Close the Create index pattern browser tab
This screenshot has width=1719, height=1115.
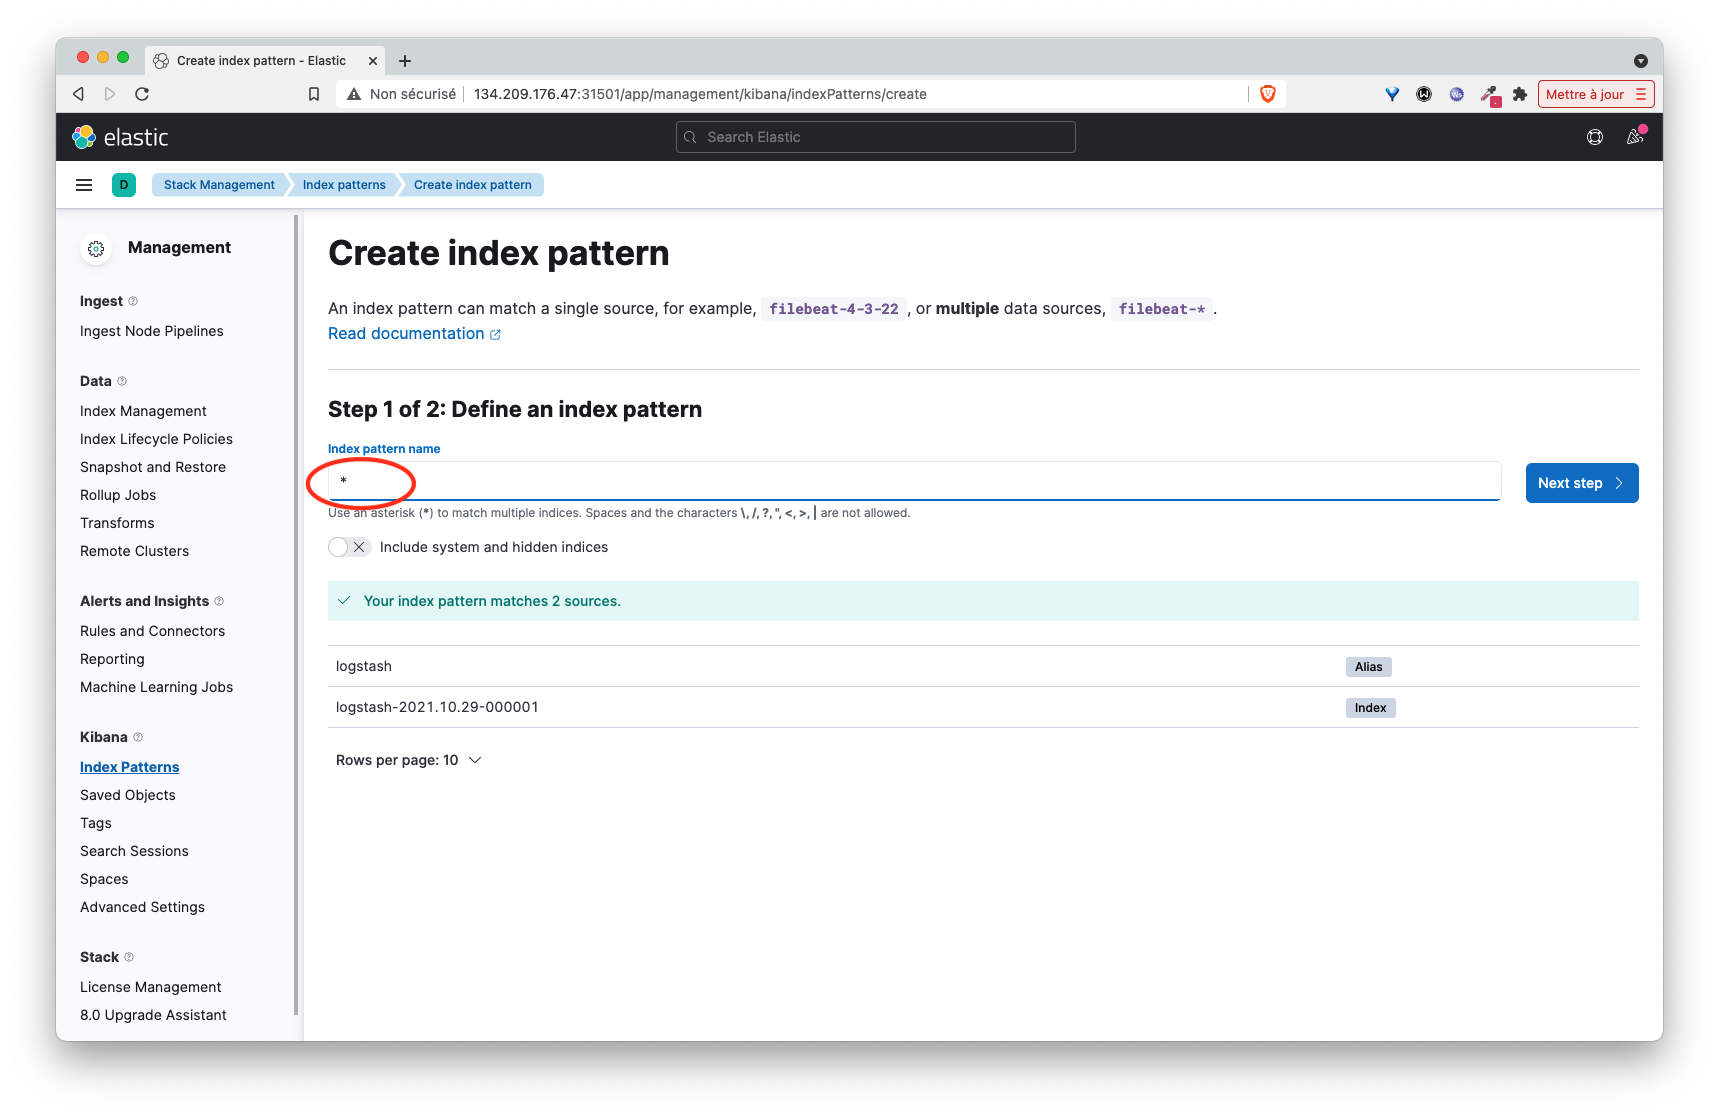point(373,61)
